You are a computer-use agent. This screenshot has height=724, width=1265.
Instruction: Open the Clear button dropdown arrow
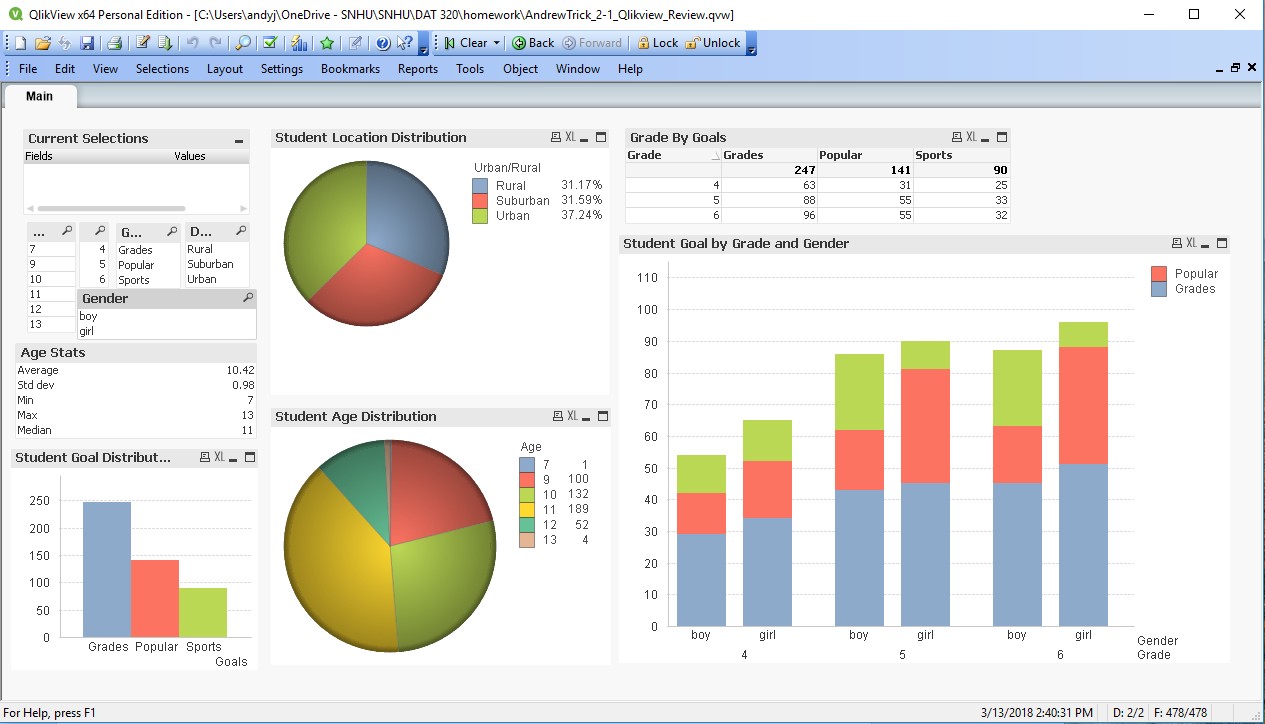coord(497,43)
